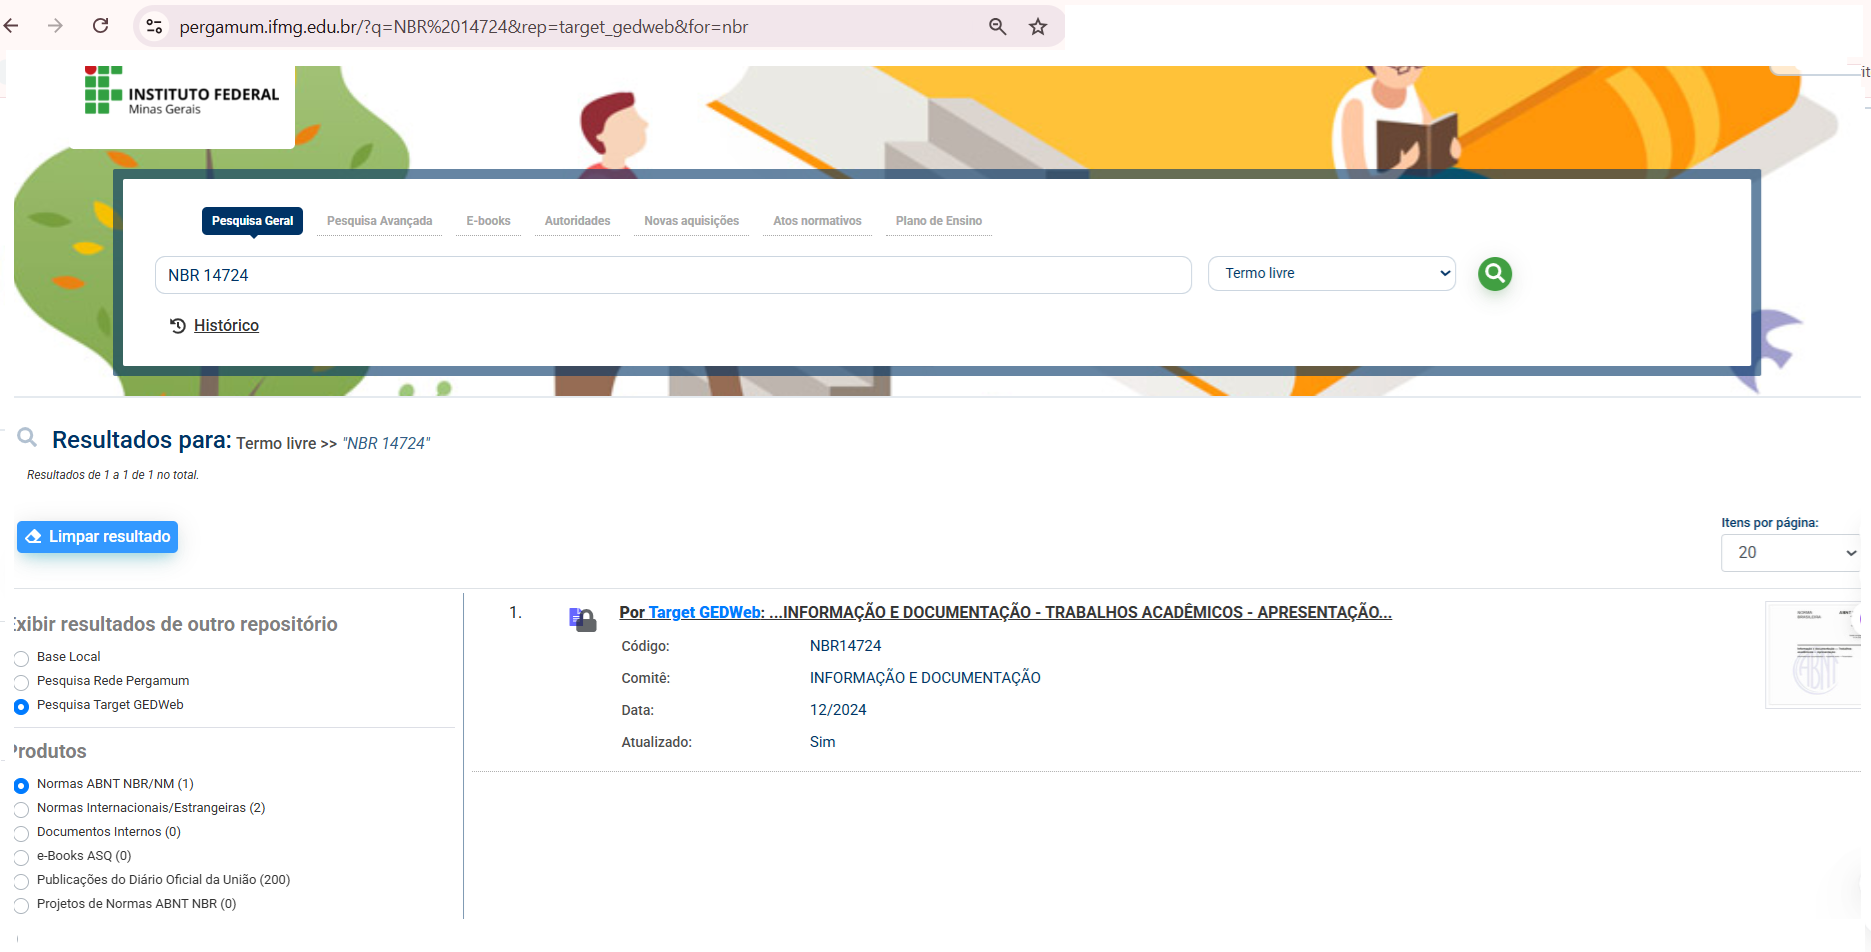Click the green search magnifier button
The image size is (1871, 952).
point(1494,274)
